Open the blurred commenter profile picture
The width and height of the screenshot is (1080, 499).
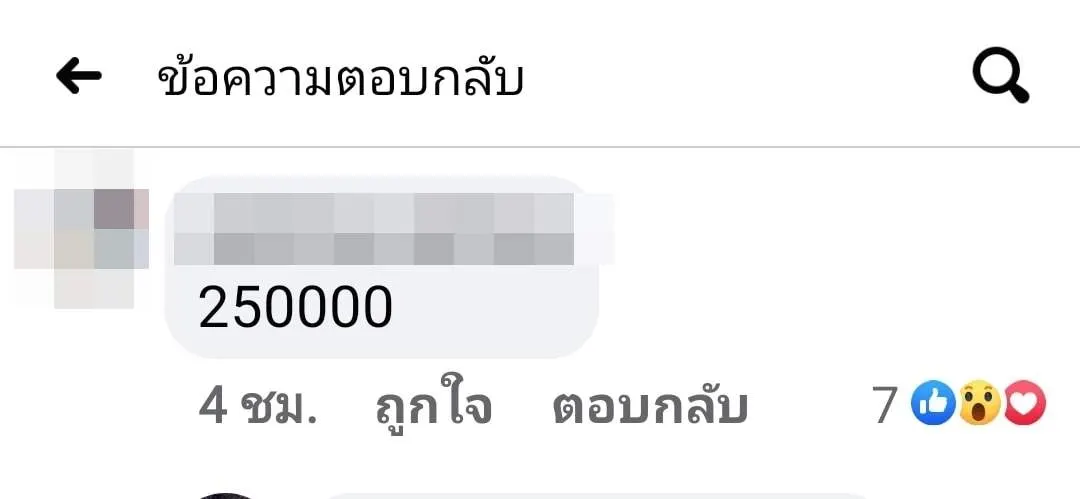[81, 229]
